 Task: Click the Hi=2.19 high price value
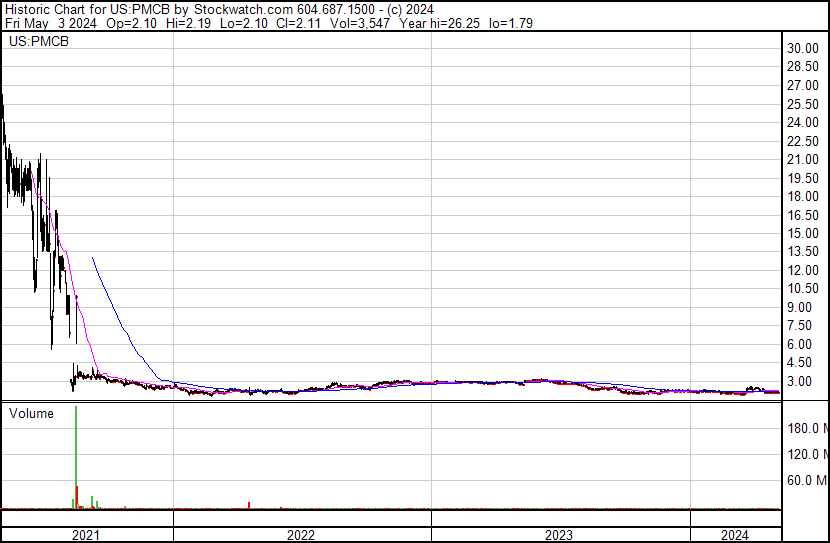[x=188, y=23]
